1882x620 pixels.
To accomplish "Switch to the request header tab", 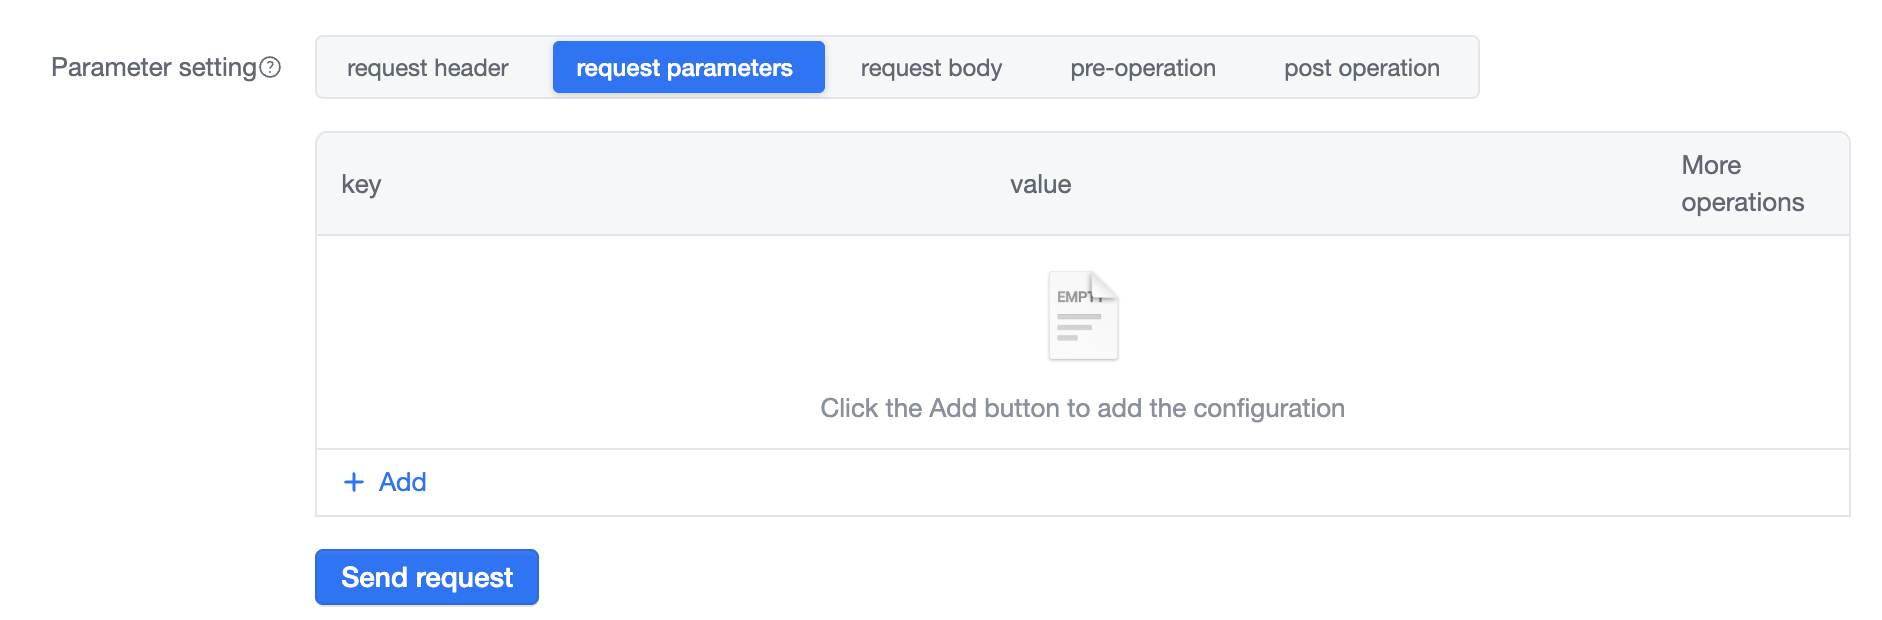I will point(428,68).
